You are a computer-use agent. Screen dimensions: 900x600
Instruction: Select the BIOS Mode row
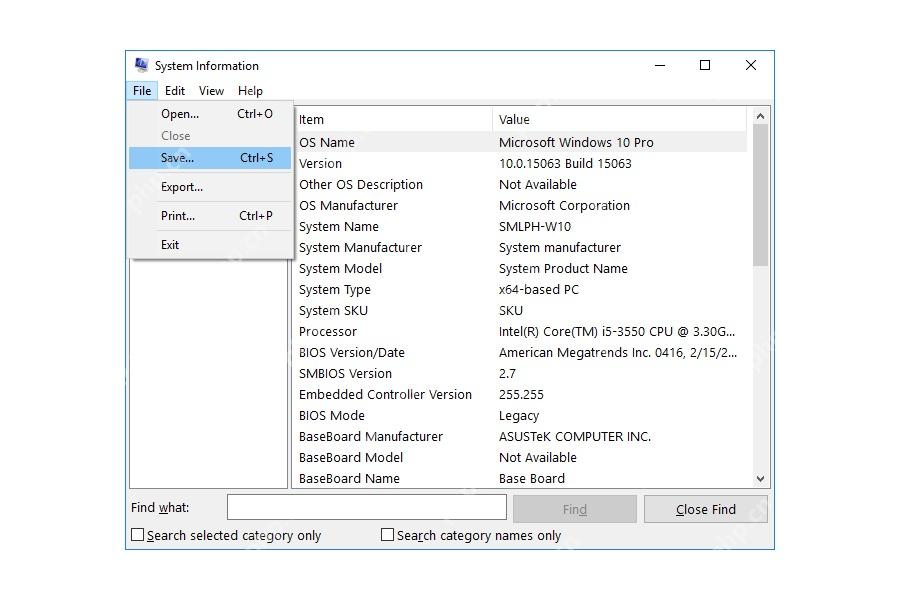click(x=520, y=416)
